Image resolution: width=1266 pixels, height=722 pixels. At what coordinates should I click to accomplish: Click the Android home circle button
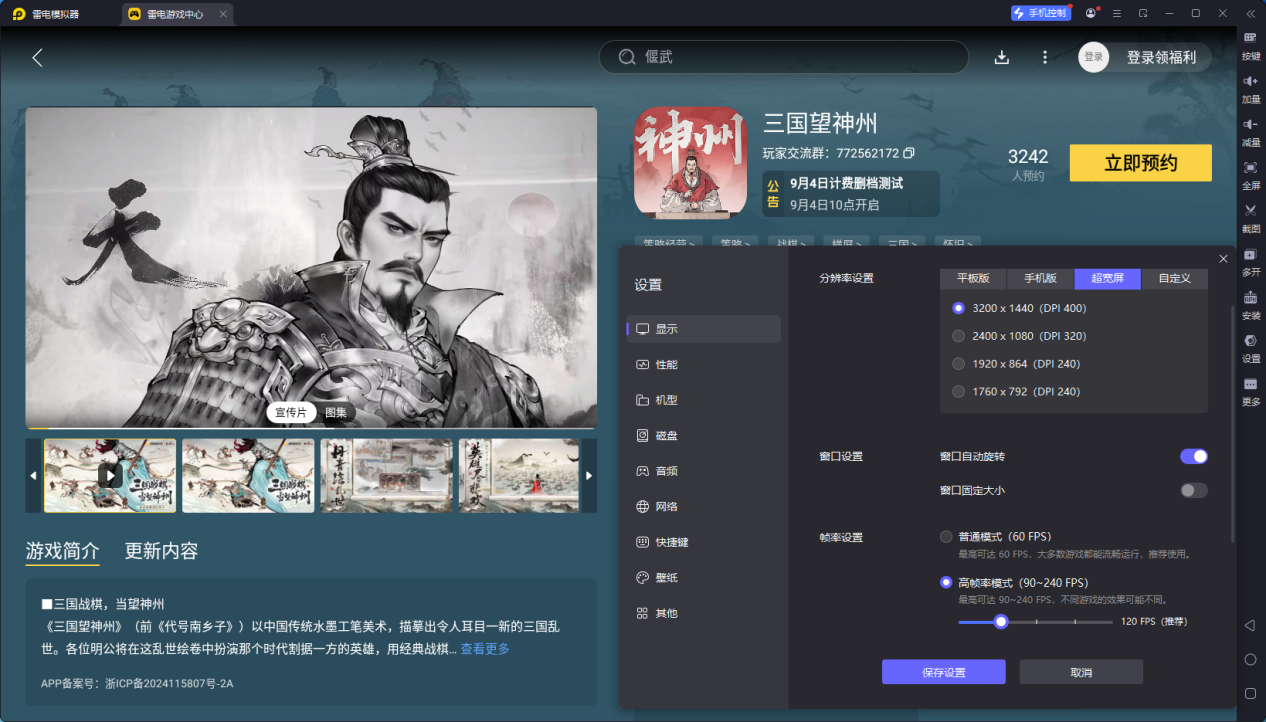[x=1250, y=659]
